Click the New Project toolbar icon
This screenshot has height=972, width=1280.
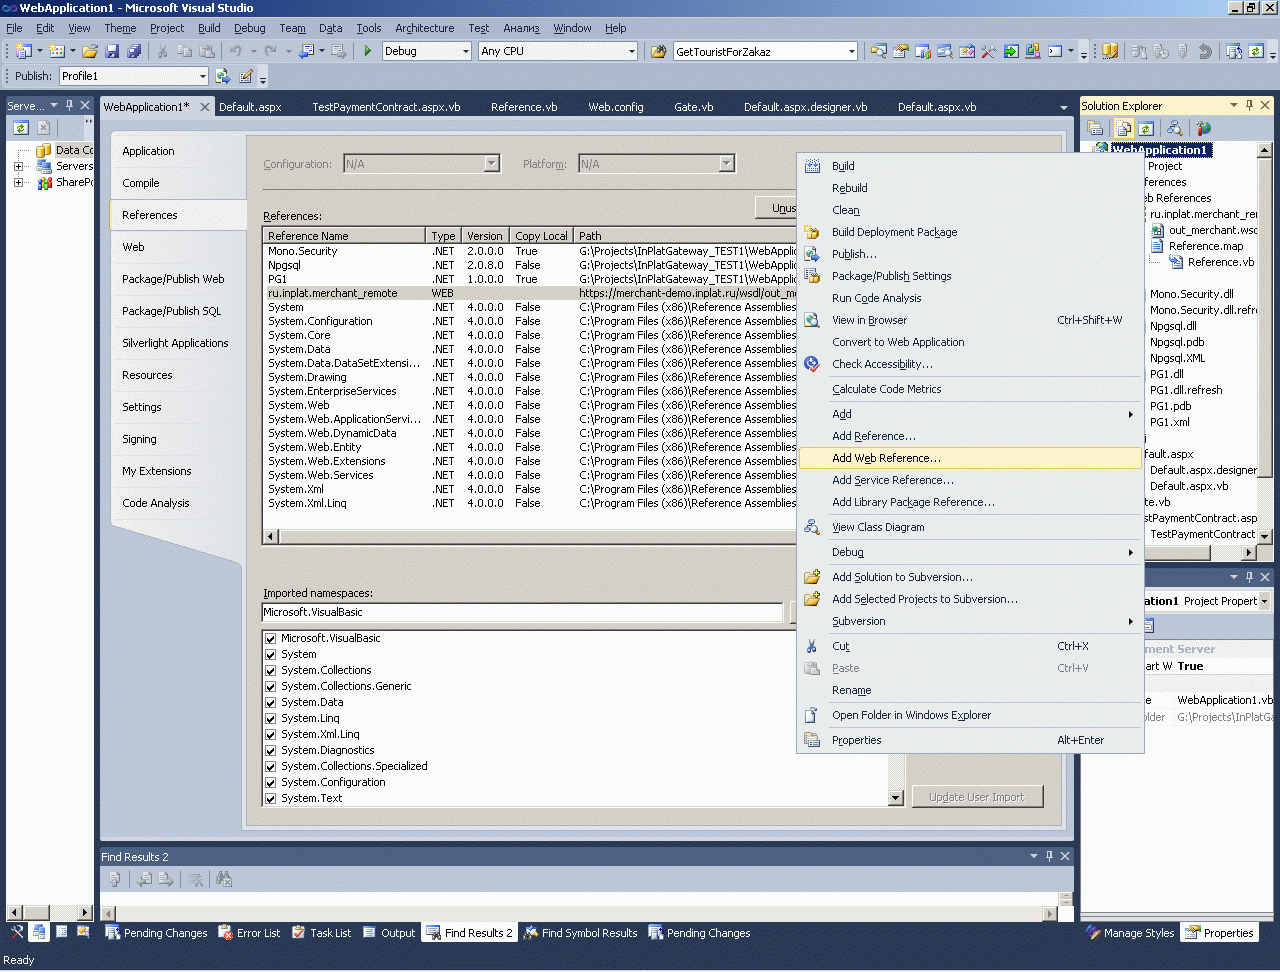(x=24, y=51)
